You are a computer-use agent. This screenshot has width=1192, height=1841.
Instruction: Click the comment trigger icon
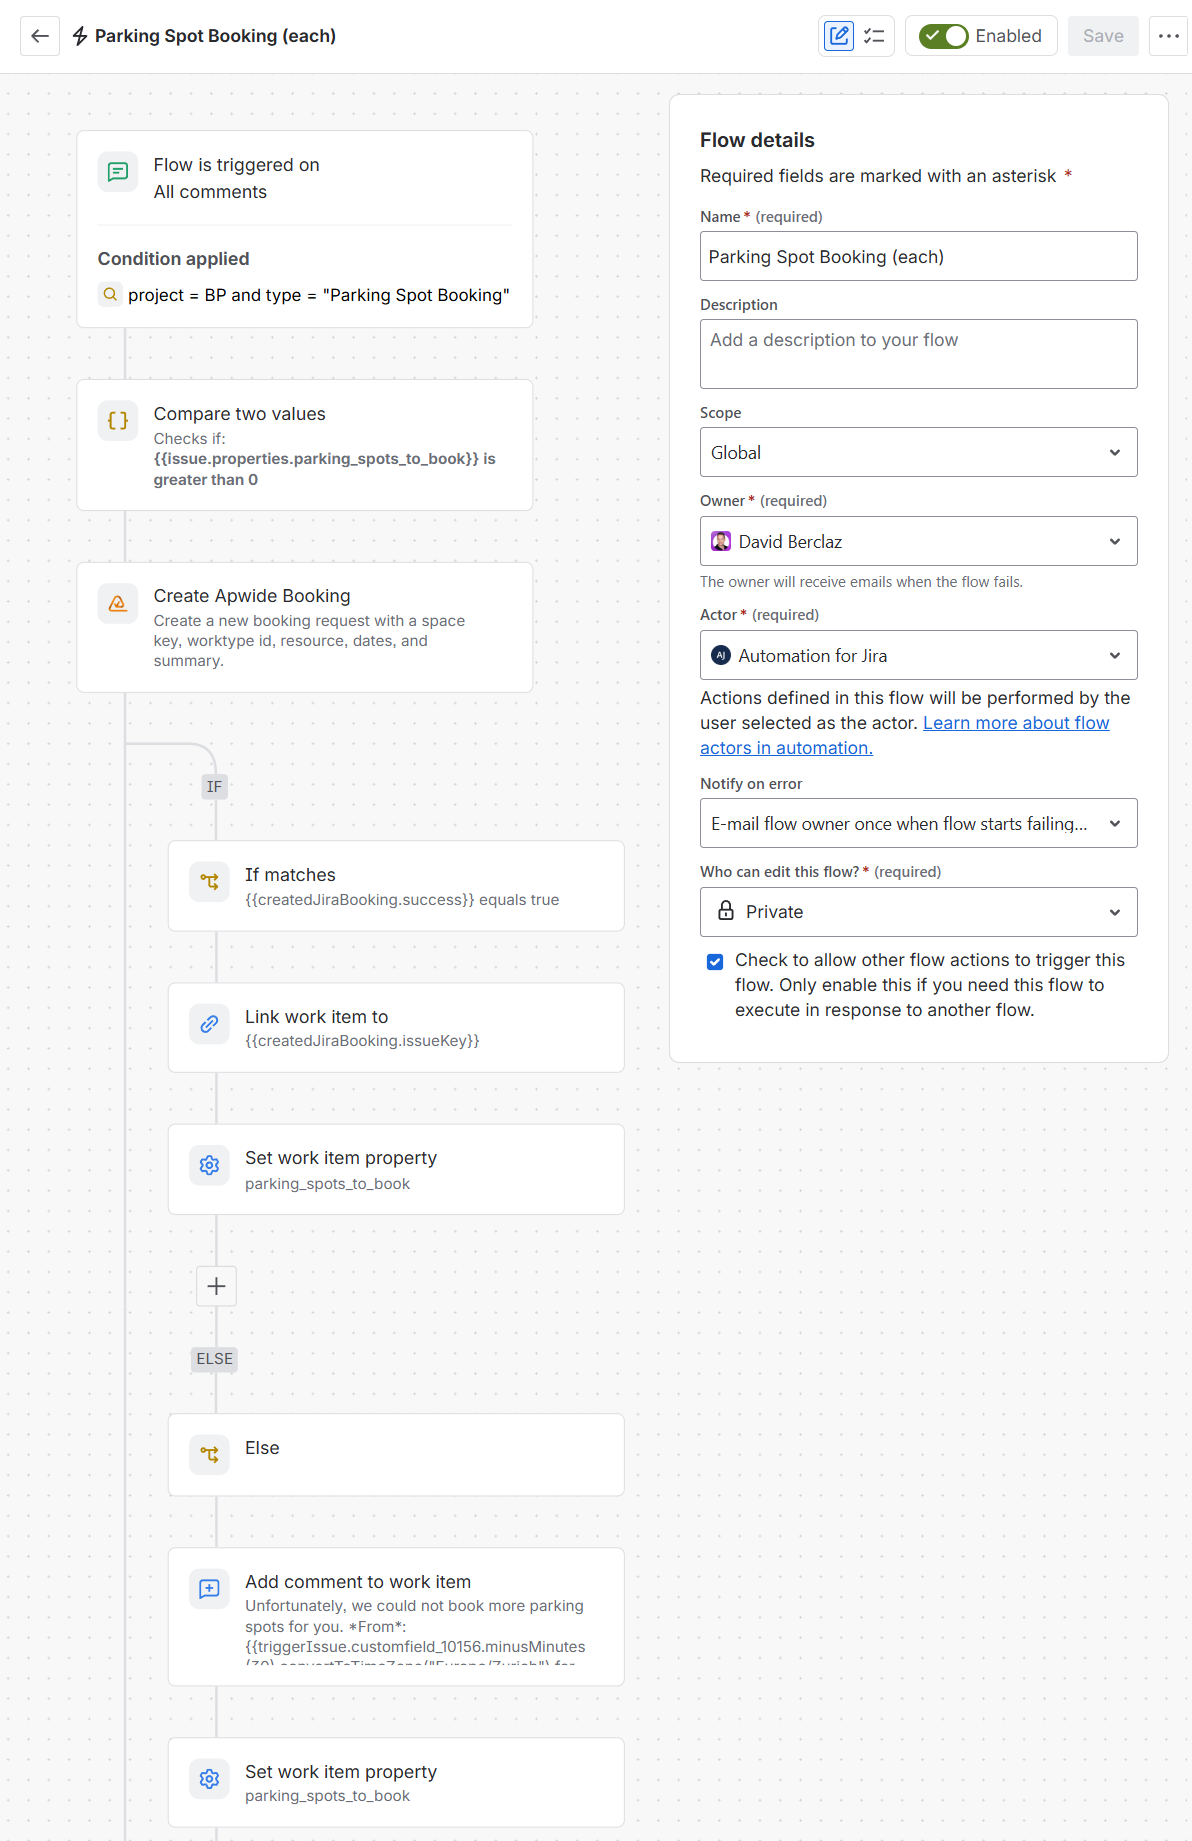click(x=118, y=172)
